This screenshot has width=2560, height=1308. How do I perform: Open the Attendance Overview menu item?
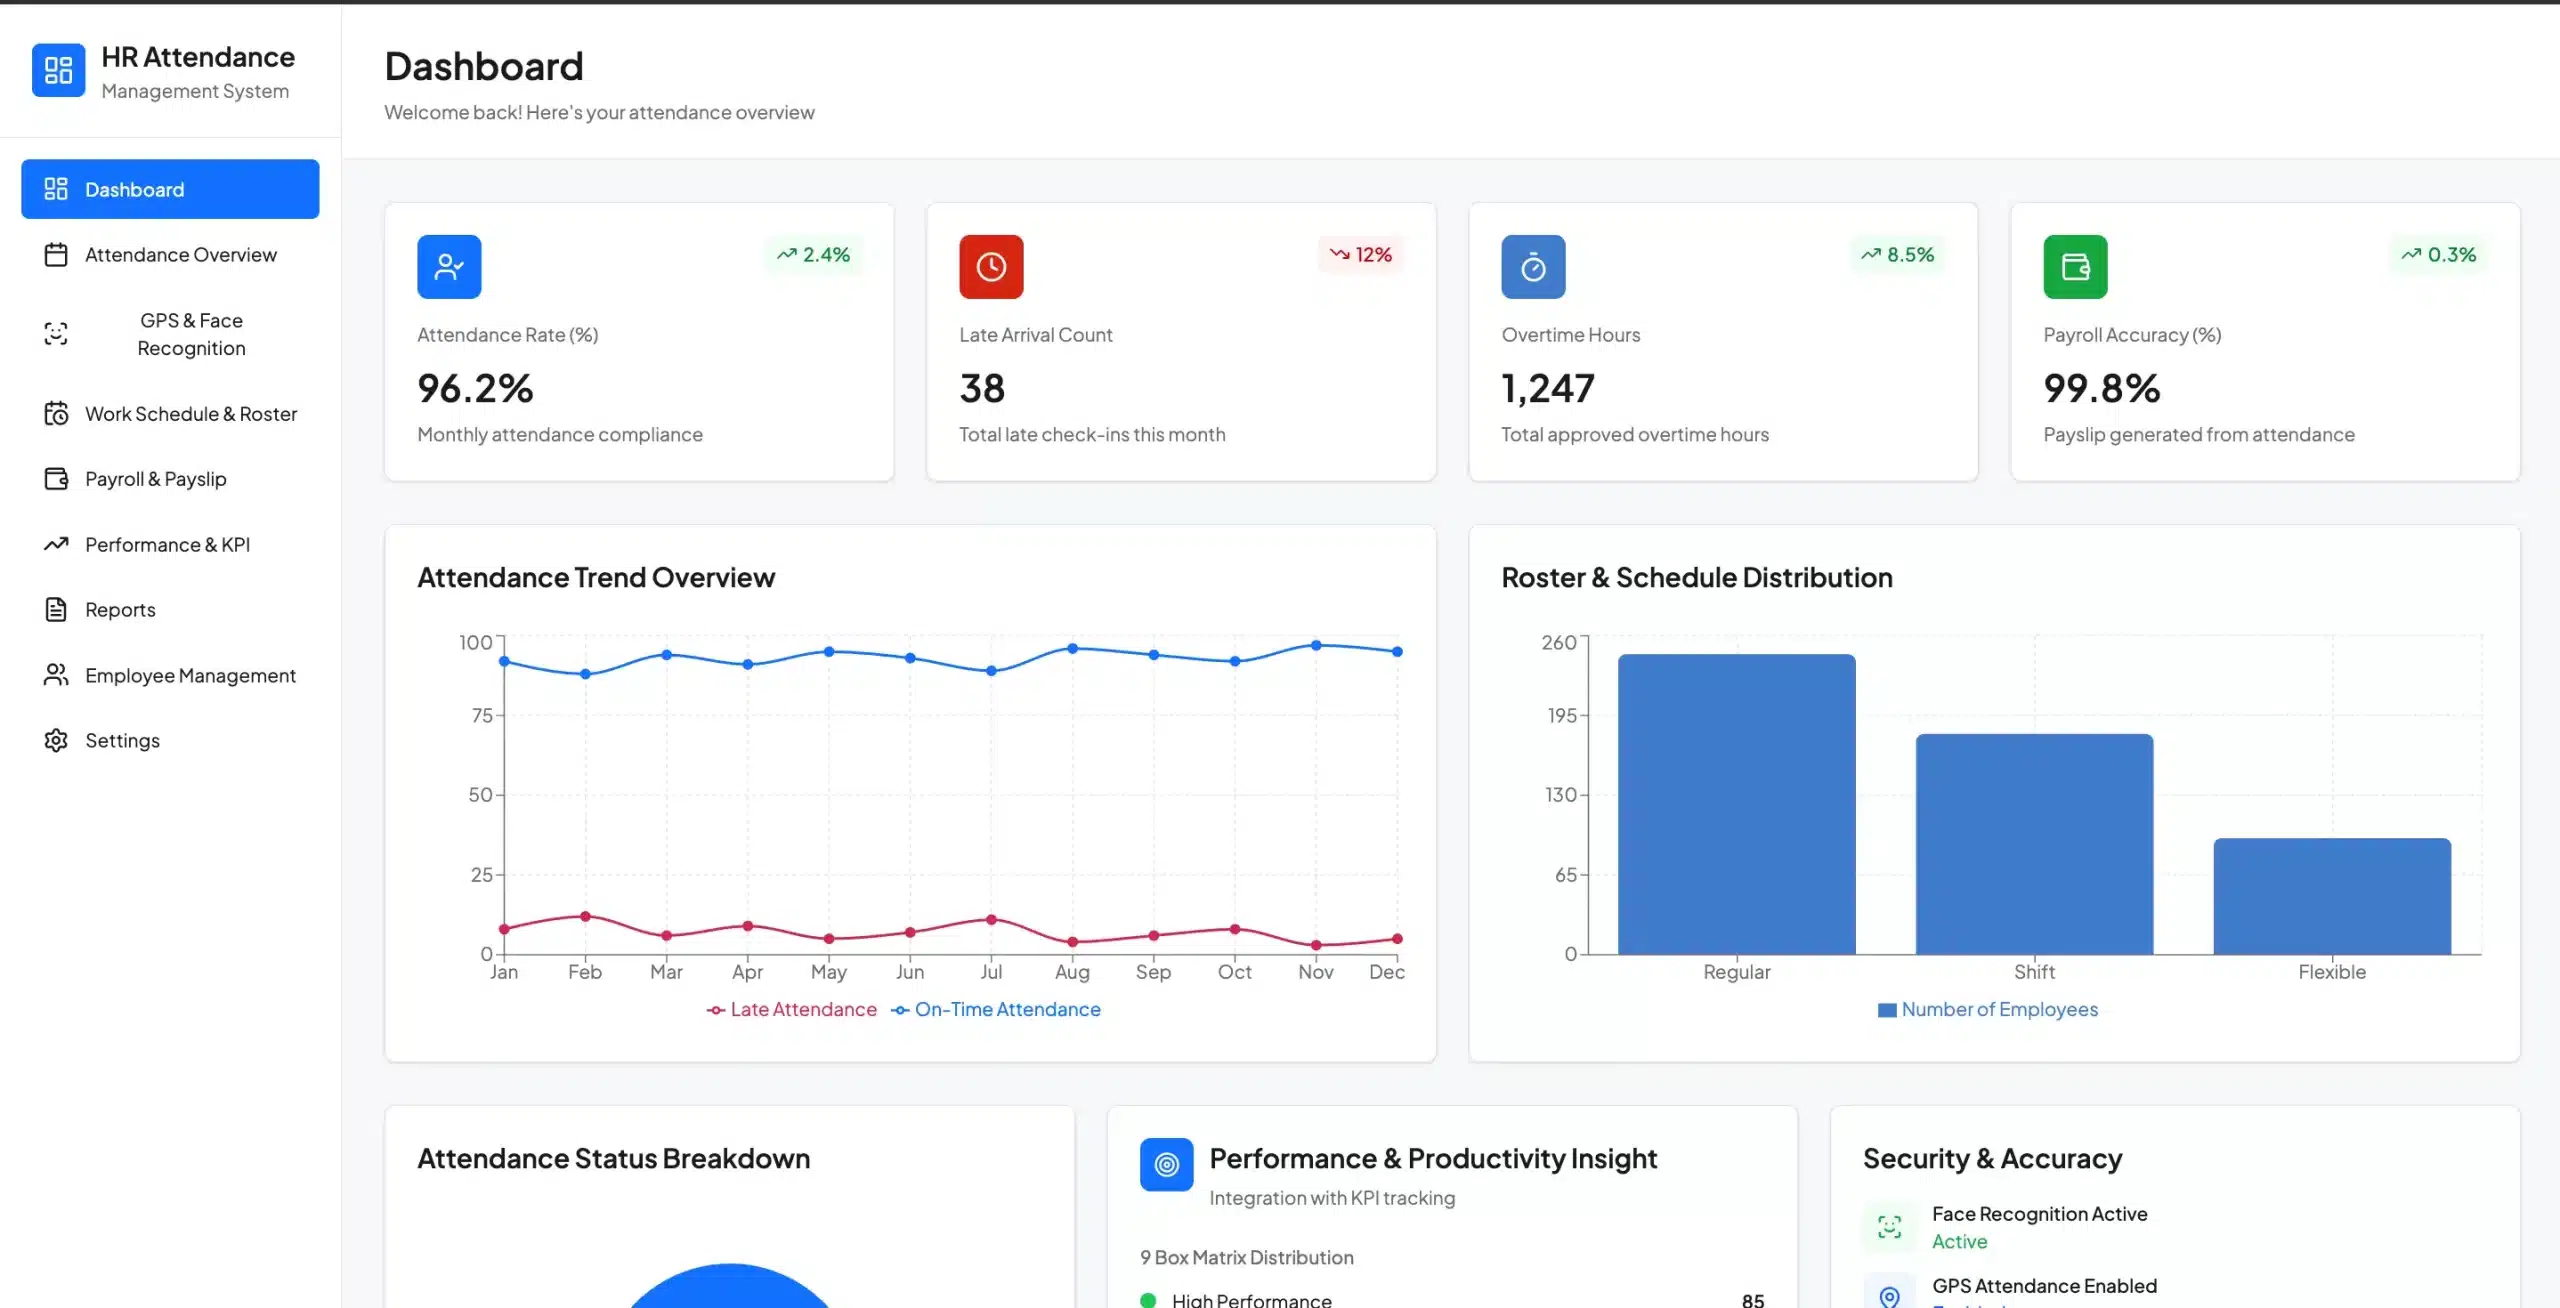180,255
